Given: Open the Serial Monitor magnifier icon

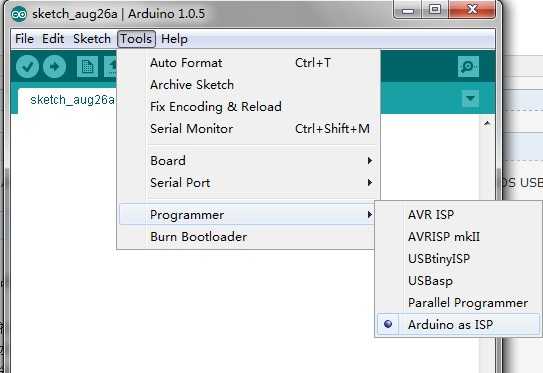Looking at the screenshot, I should [x=468, y=66].
